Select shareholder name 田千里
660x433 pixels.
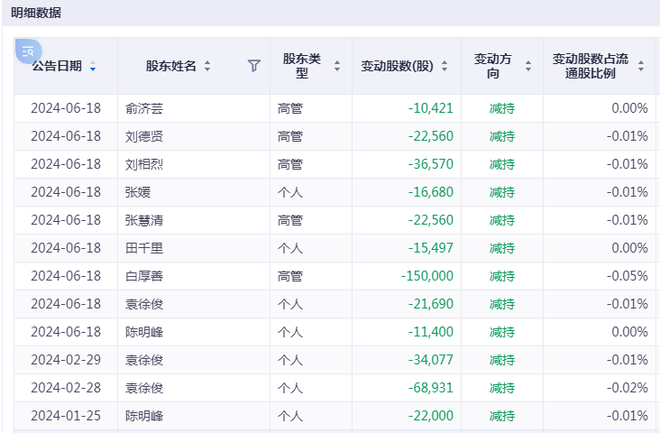[145, 248]
